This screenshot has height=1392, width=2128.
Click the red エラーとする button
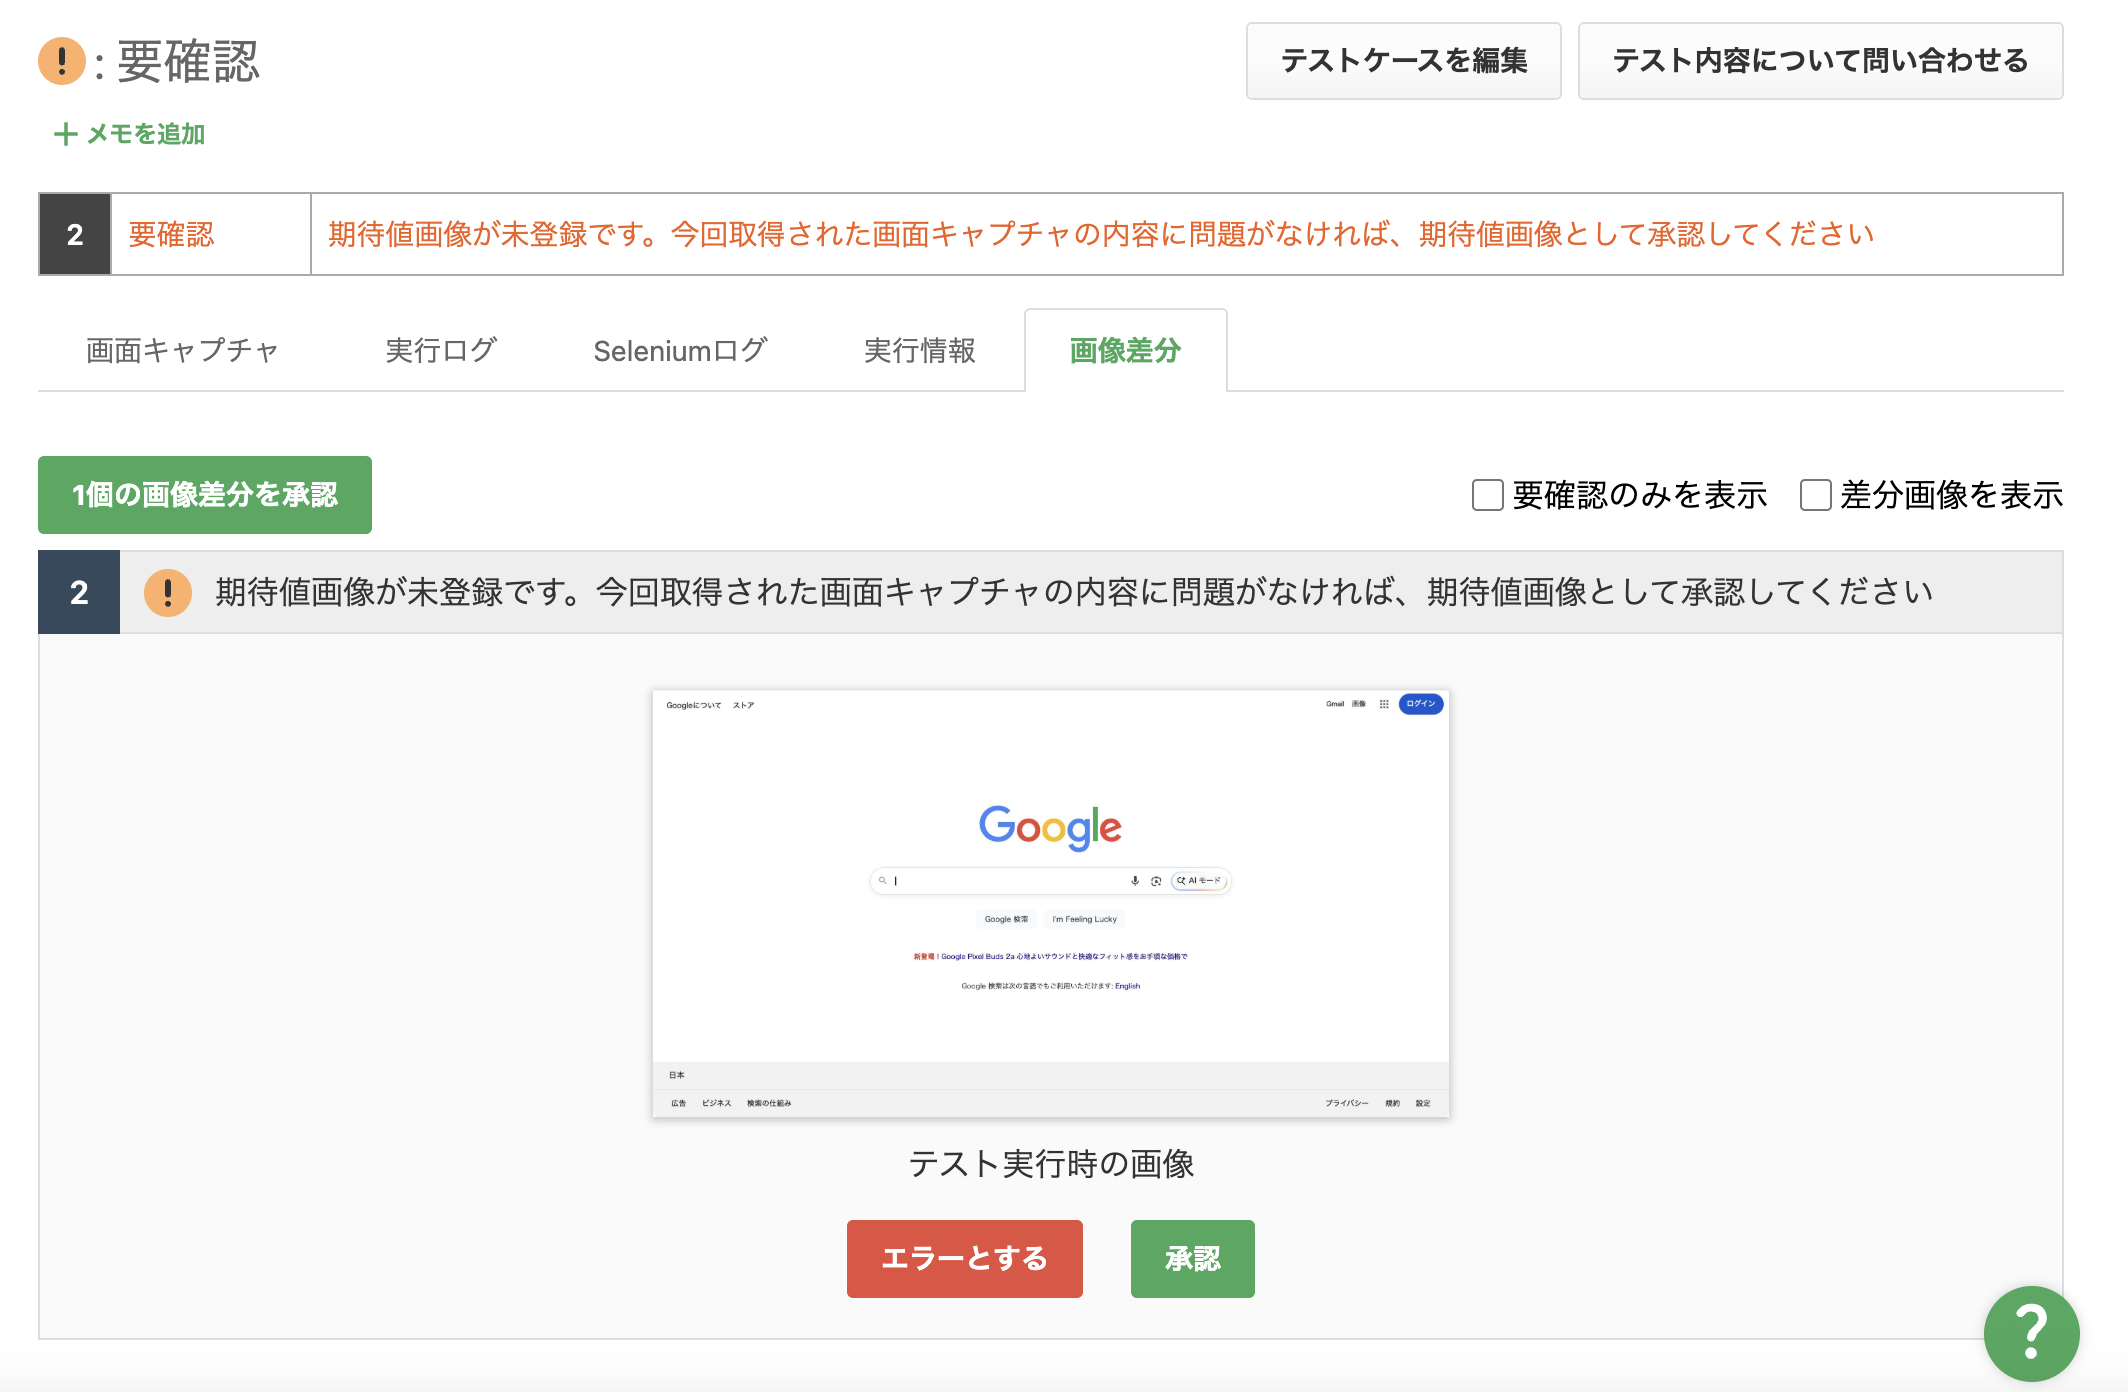964,1258
